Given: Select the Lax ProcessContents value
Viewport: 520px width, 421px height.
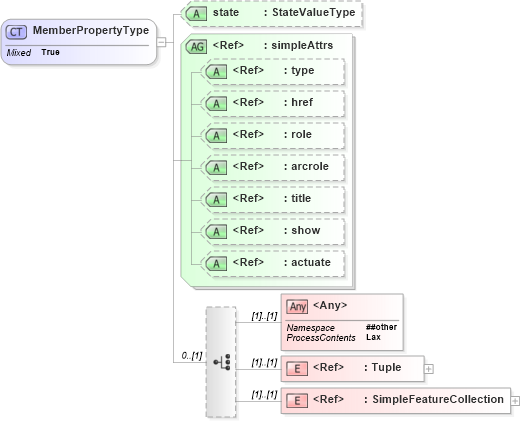Looking at the screenshot, I should [x=373, y=337].
